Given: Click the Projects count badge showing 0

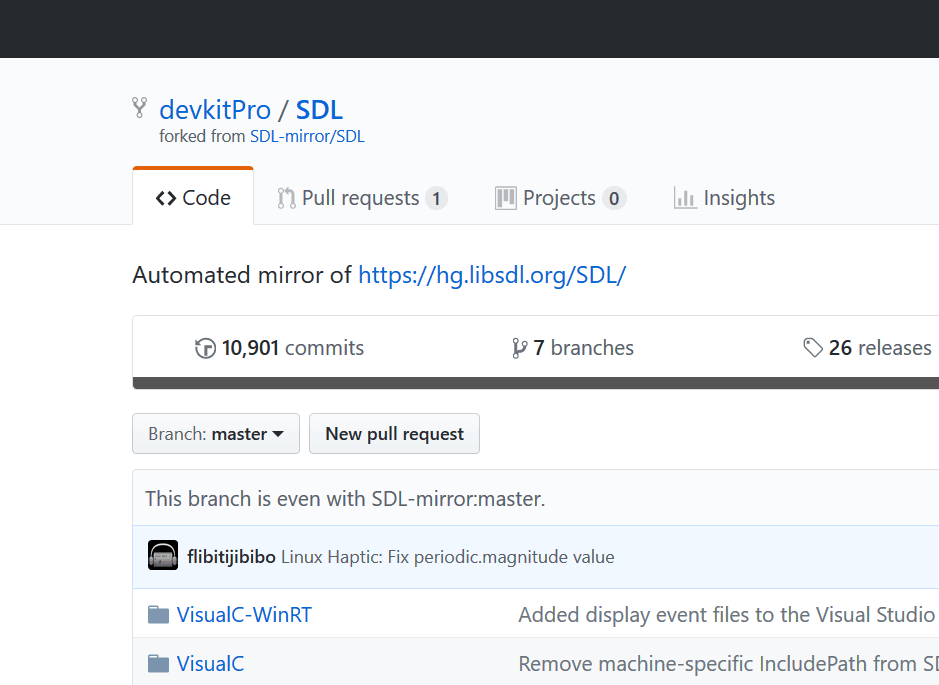Looking at the screenshot, I should (x=614, y=198).
